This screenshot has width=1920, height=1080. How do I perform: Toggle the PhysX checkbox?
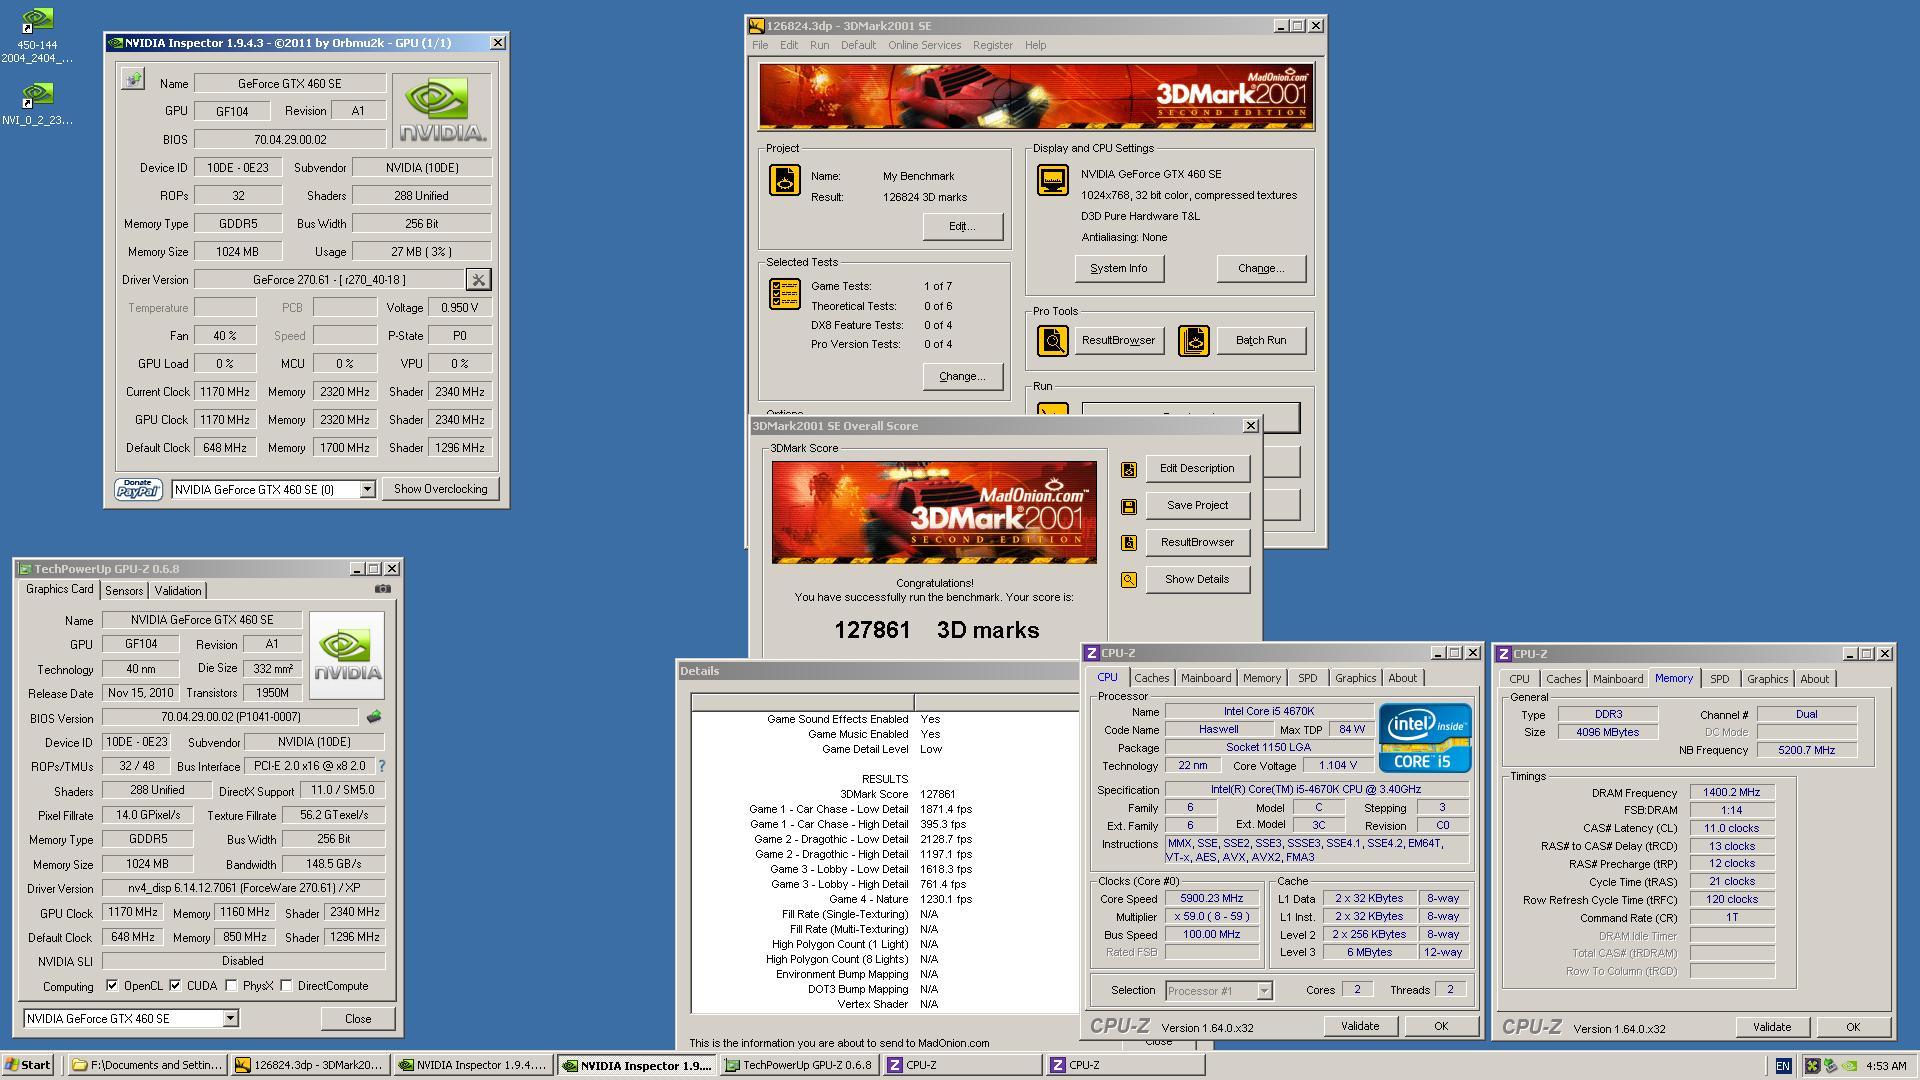tap(231, 986)
